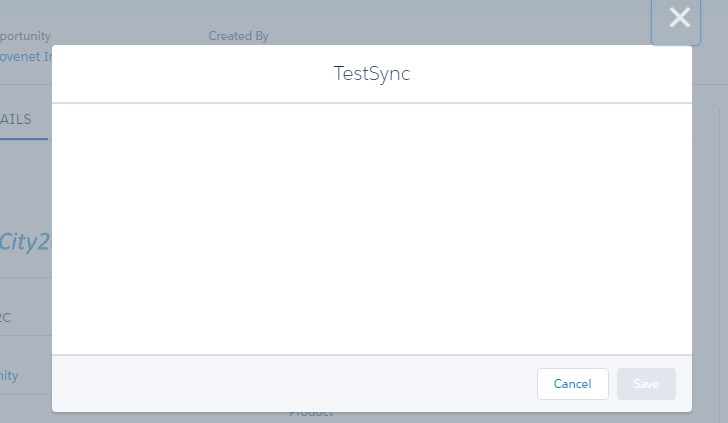Click the TestSync dialog title

pyautogui.click(x=372, y=74)
